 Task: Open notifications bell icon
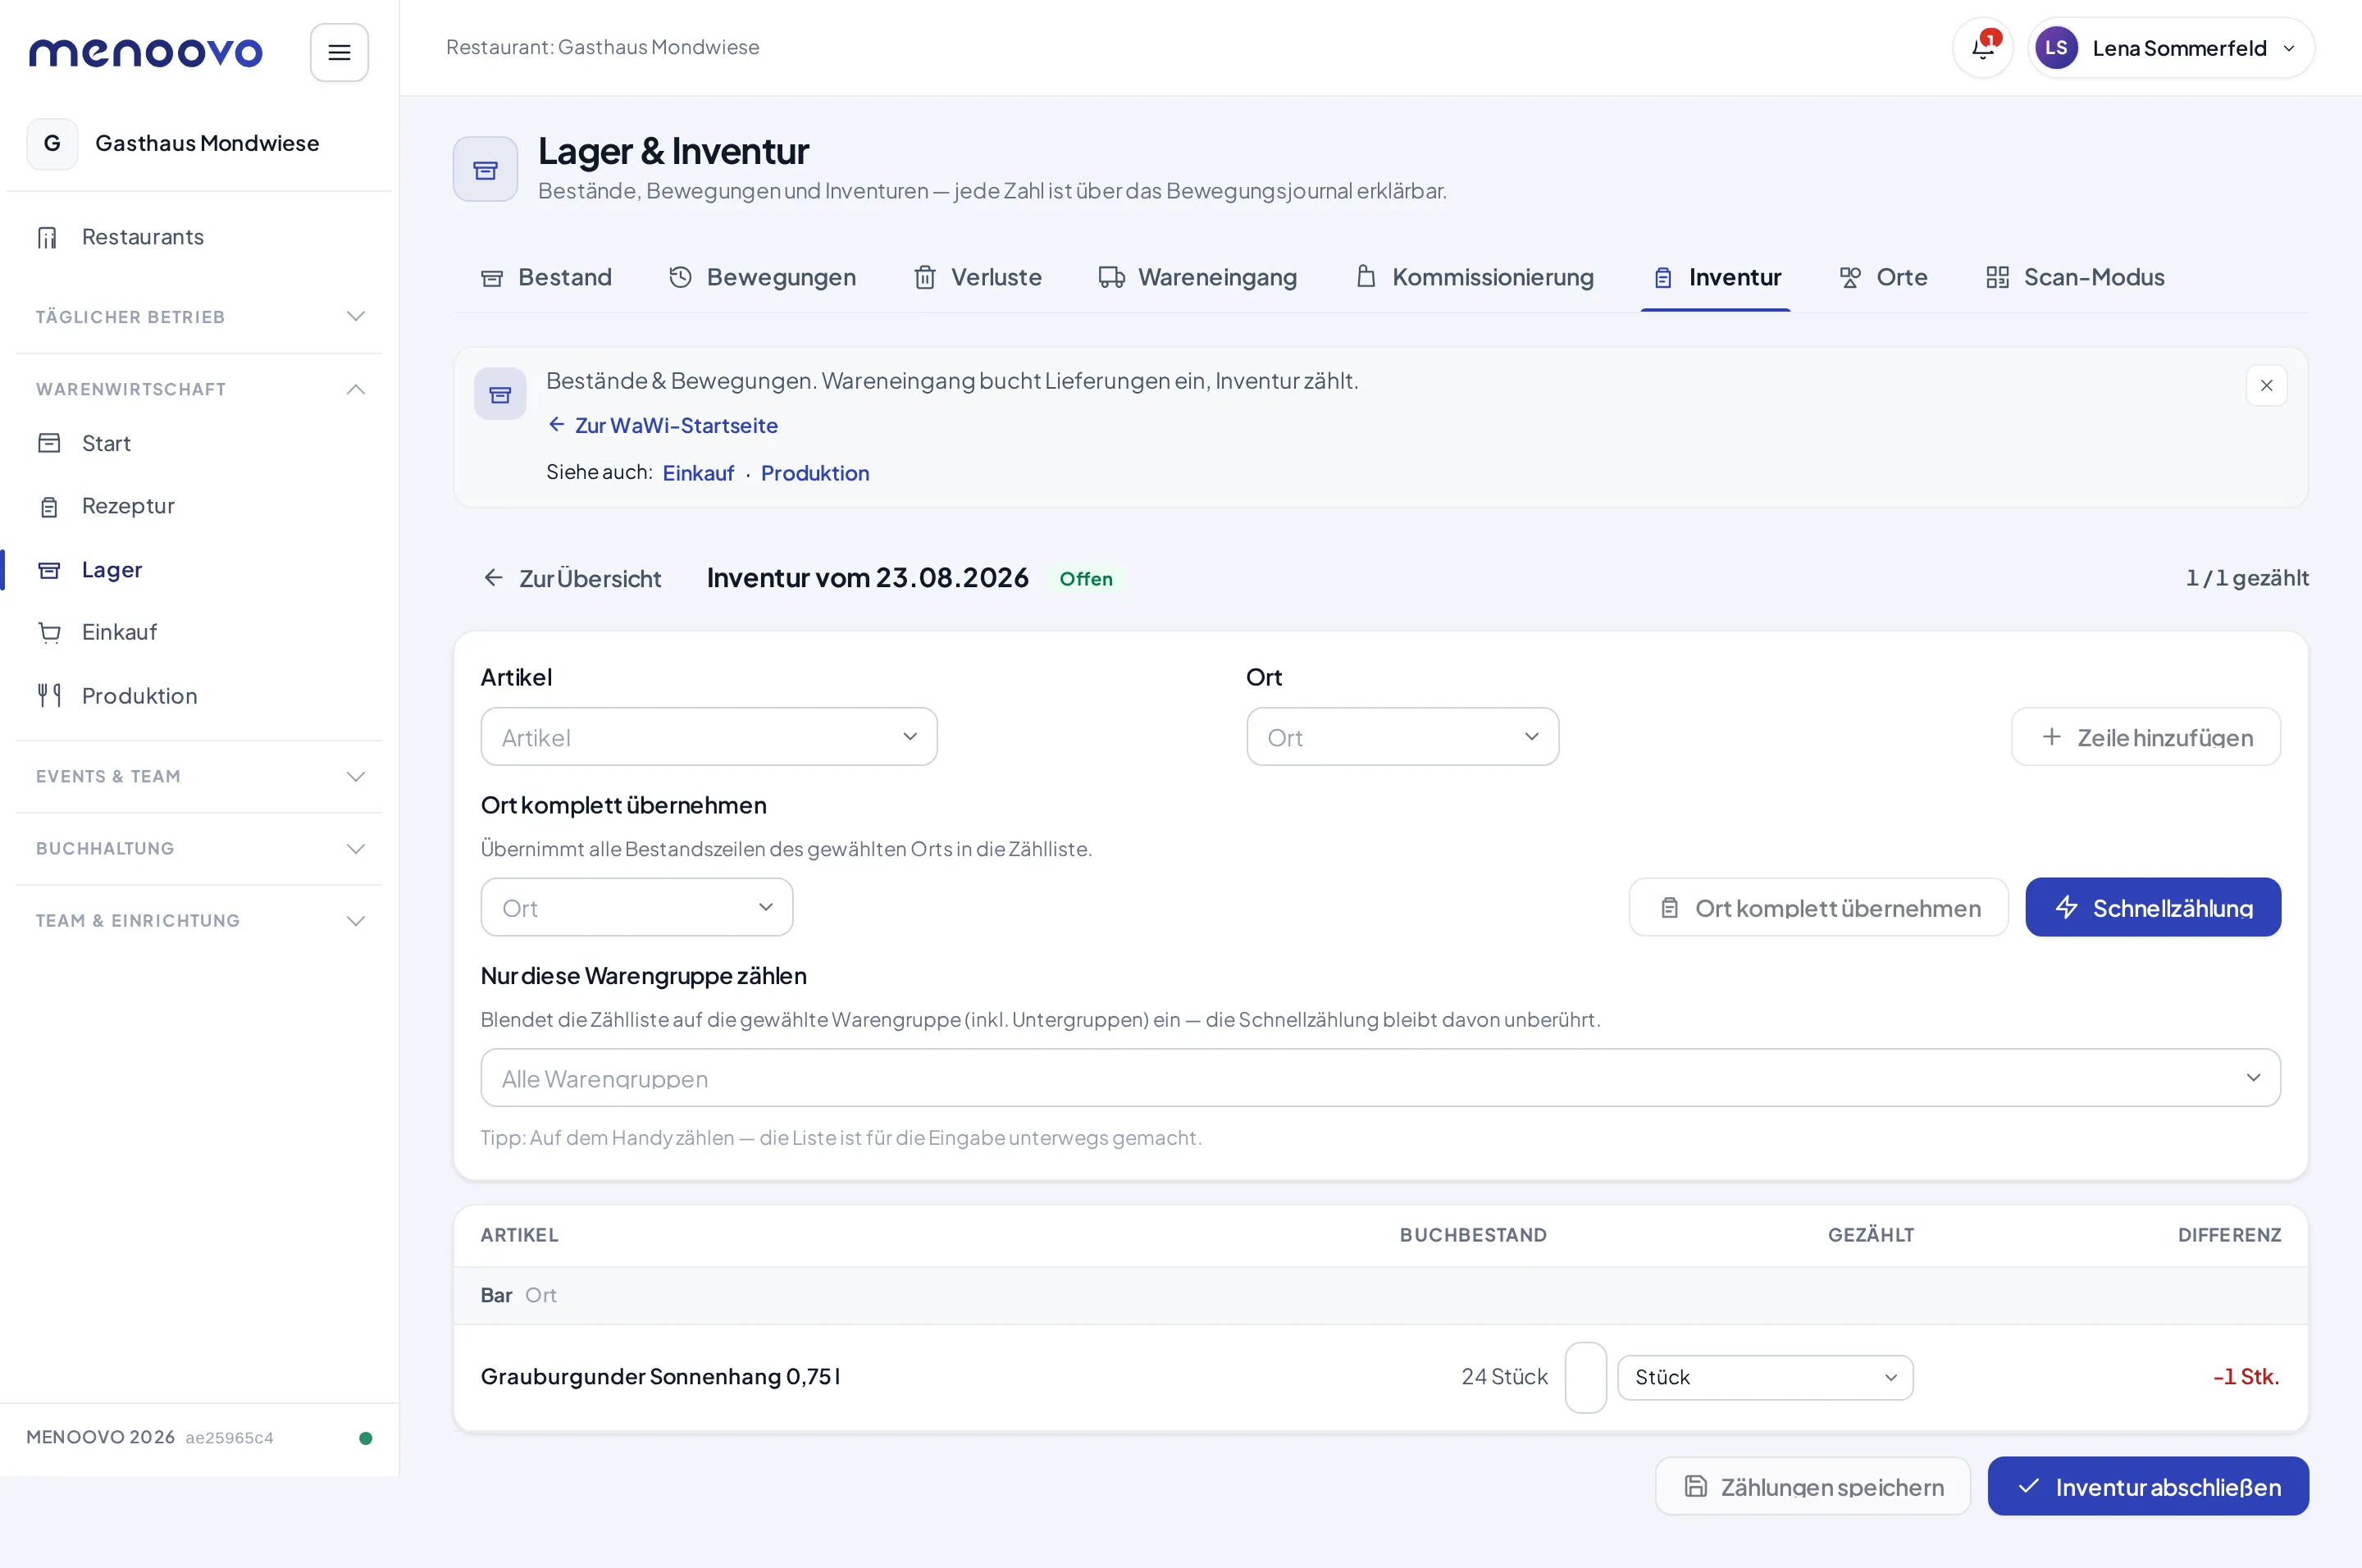pyautogui.click(x=1982, y=47)
